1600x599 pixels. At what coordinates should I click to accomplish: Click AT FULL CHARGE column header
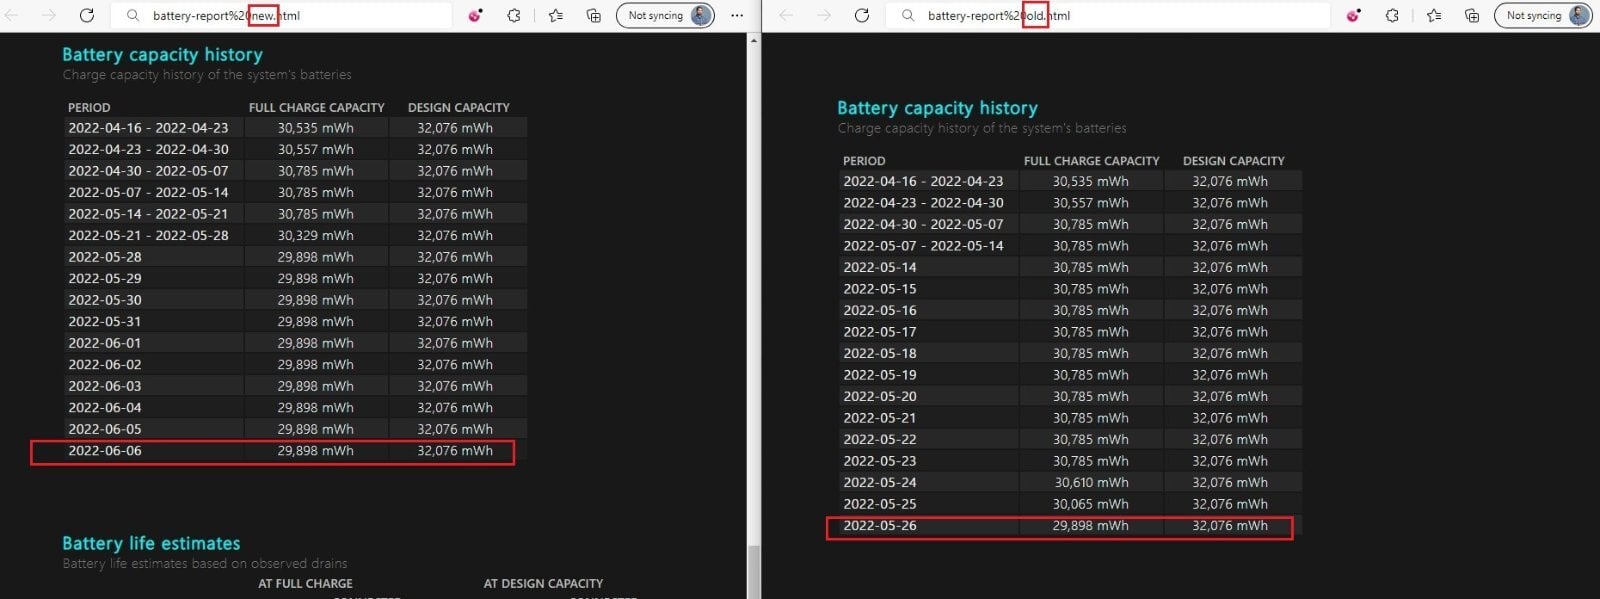pos(305,584)
